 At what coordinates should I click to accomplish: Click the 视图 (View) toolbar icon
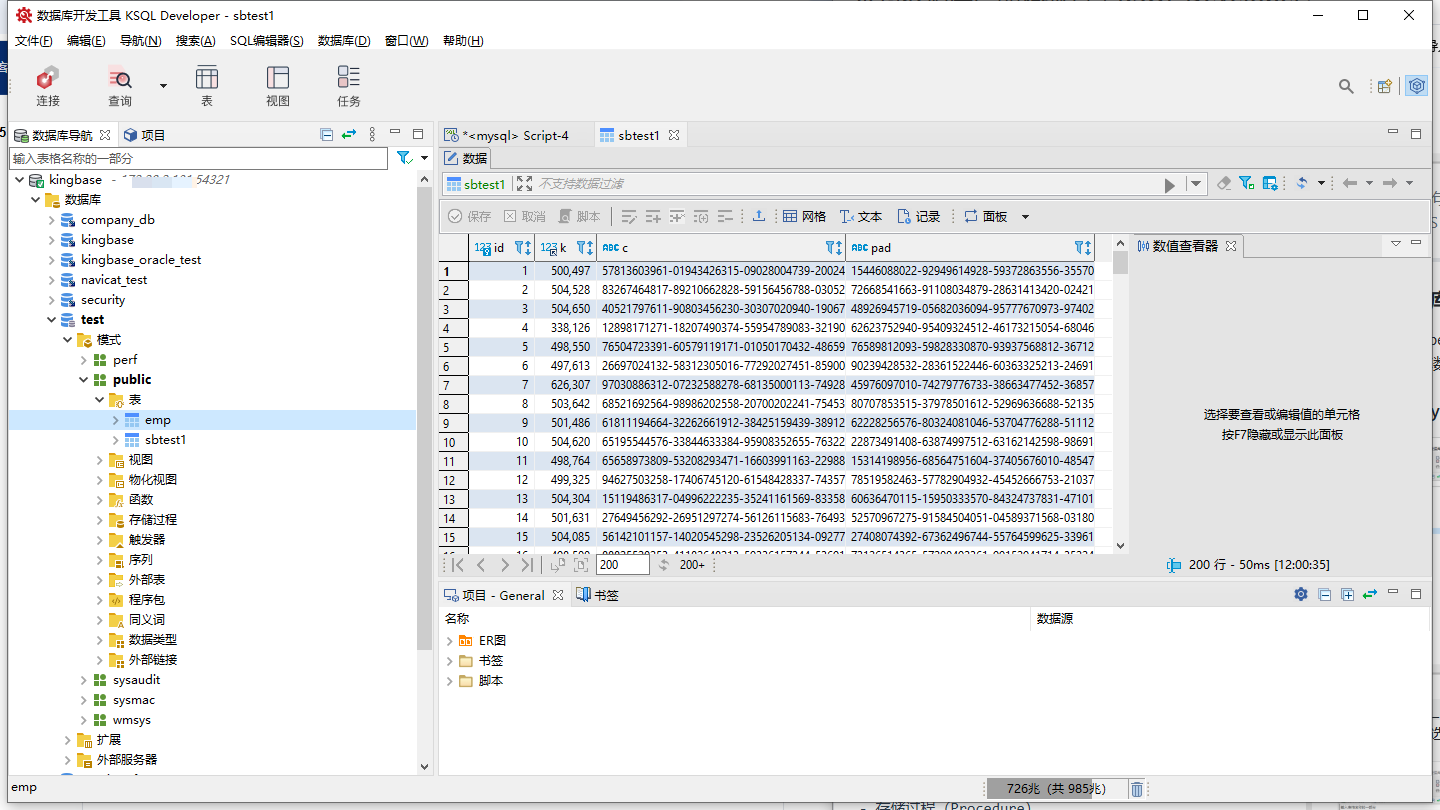click(277, 86)
